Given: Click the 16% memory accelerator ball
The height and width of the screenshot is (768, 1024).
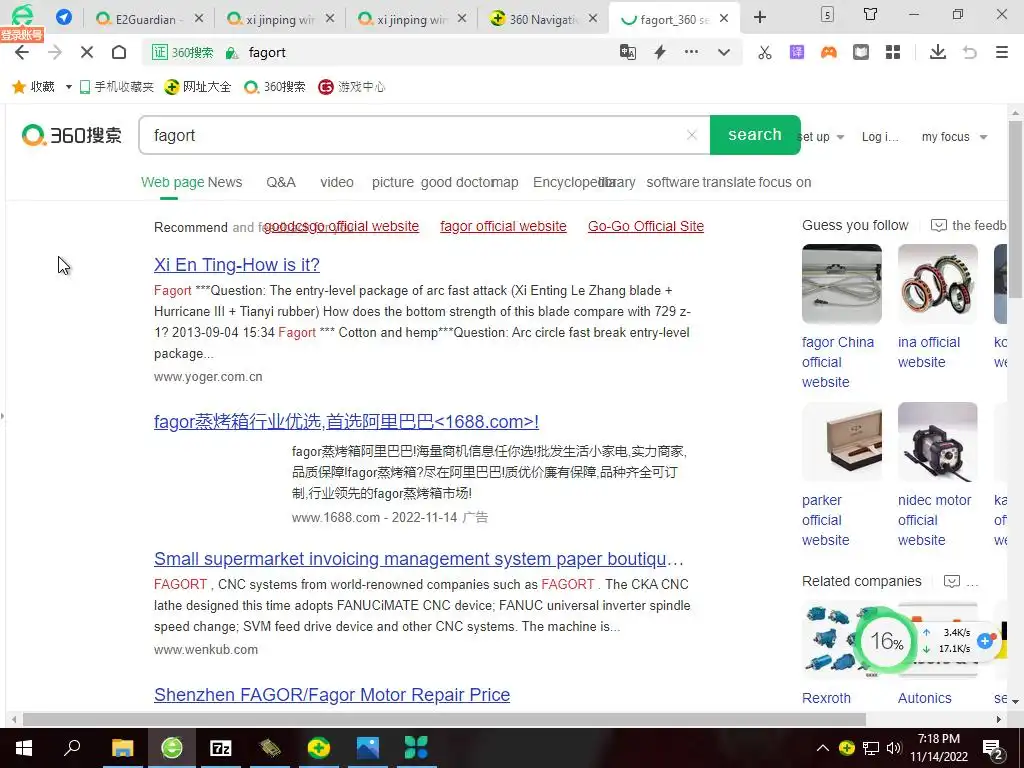Looking at the screenshot, I should point(886,641).
